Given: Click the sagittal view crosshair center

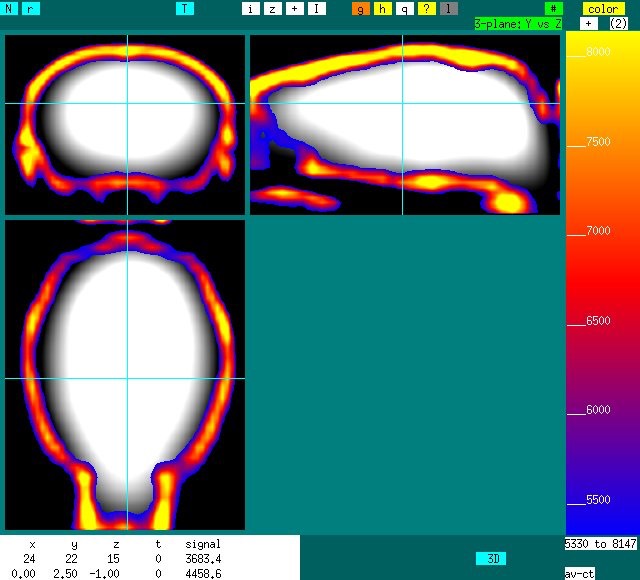Looking at the screenshot, I should tap(402, 103).
